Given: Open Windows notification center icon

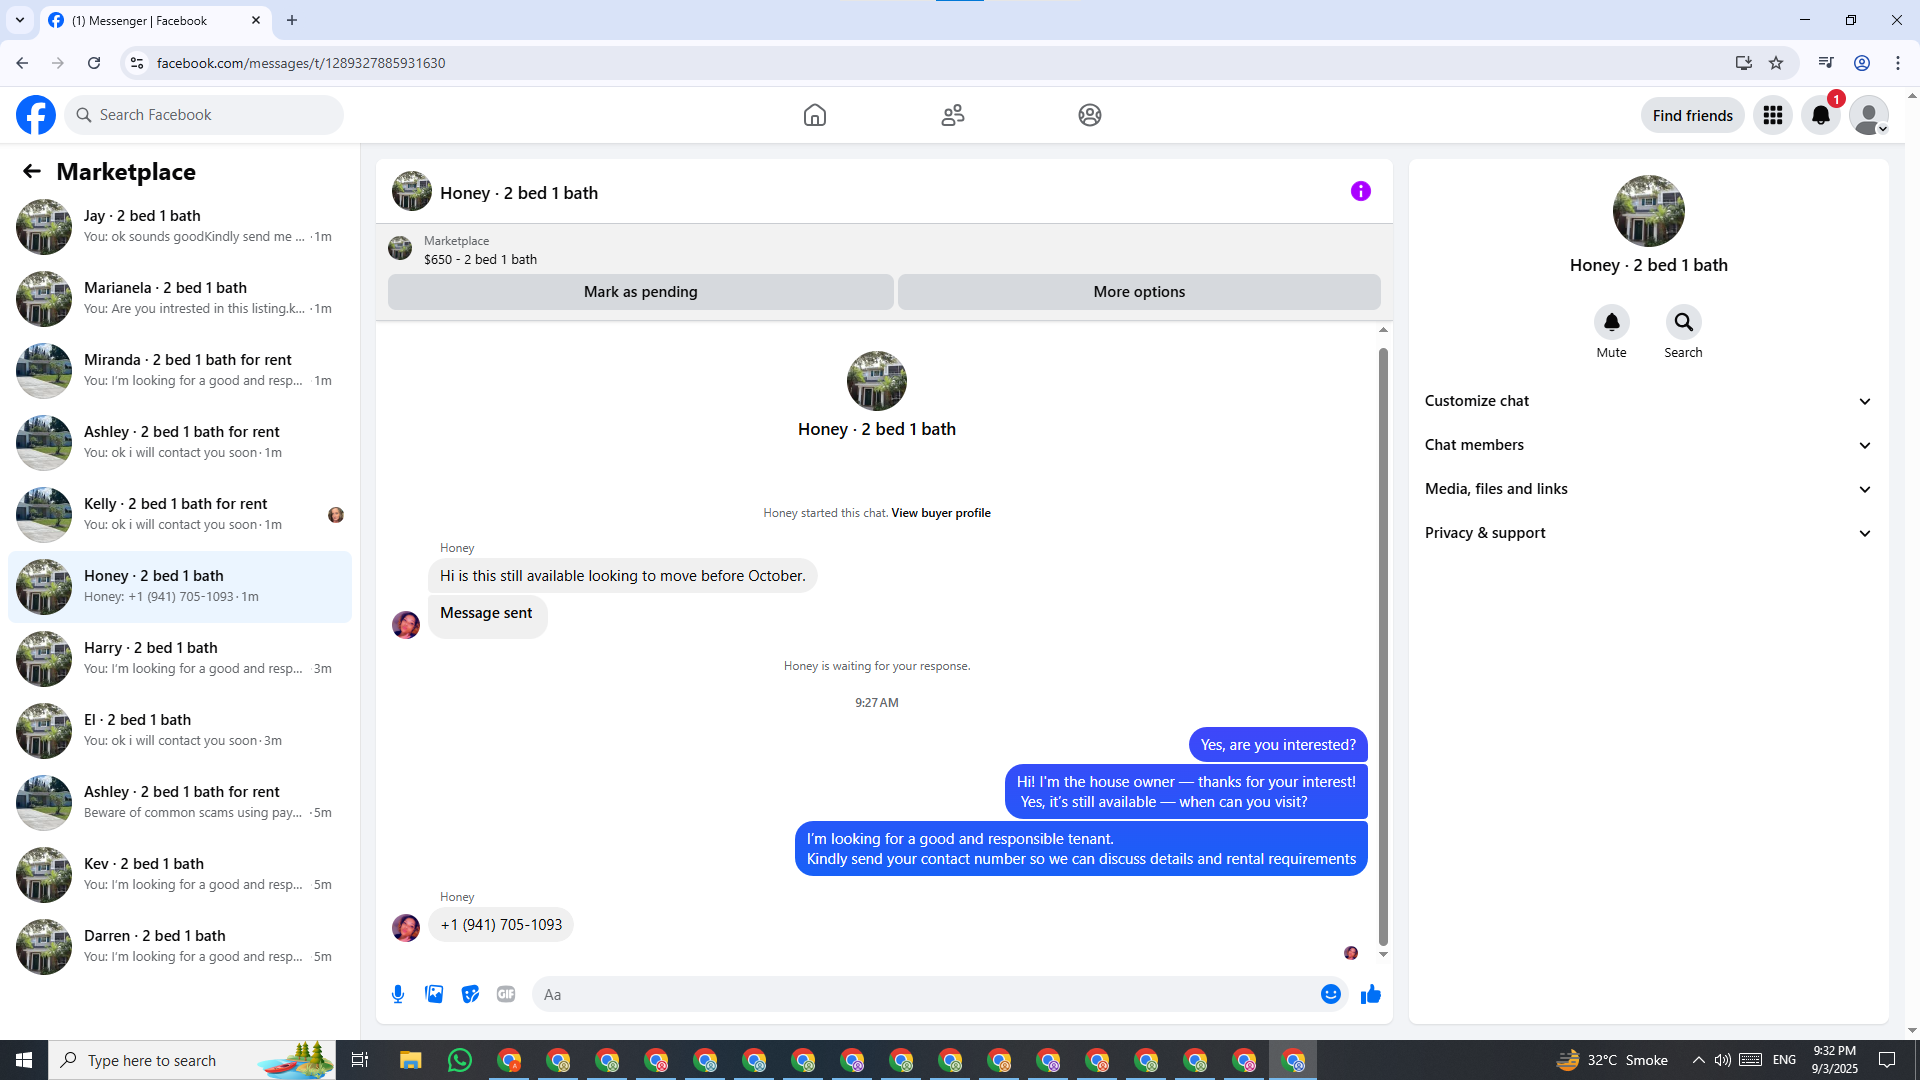Looking at the screenshot, I should 1887,1060.
